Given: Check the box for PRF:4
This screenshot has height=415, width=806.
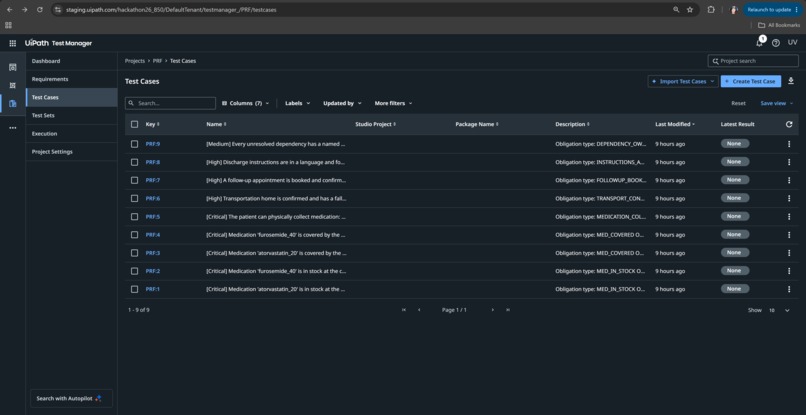Looking at the screenshot, I should tap(134, 234).
